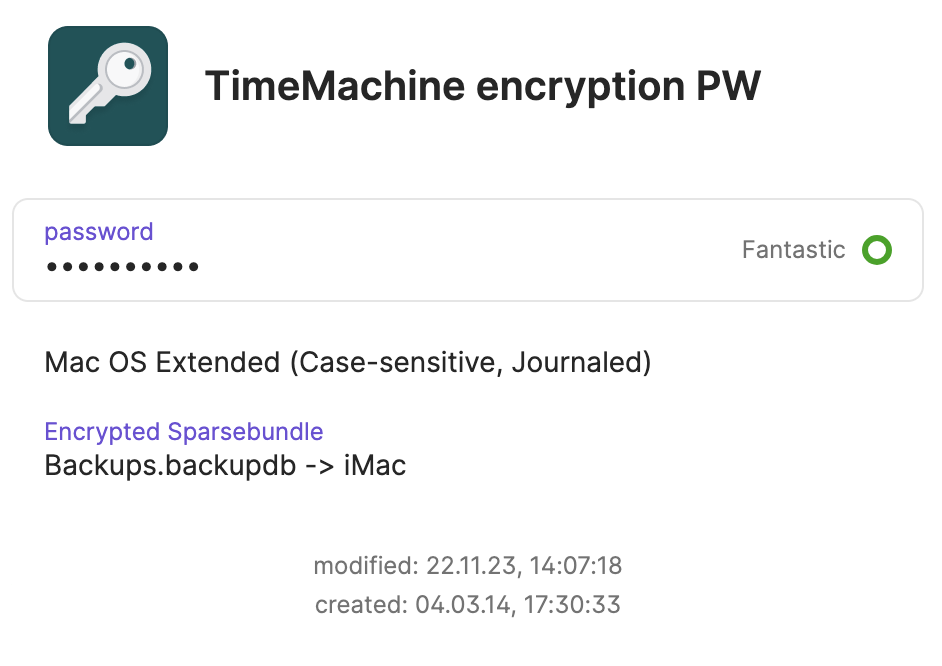Click the Mac OS Extended text
The width and height of the screenshot is (942, 666).
(x=162, y=362)
